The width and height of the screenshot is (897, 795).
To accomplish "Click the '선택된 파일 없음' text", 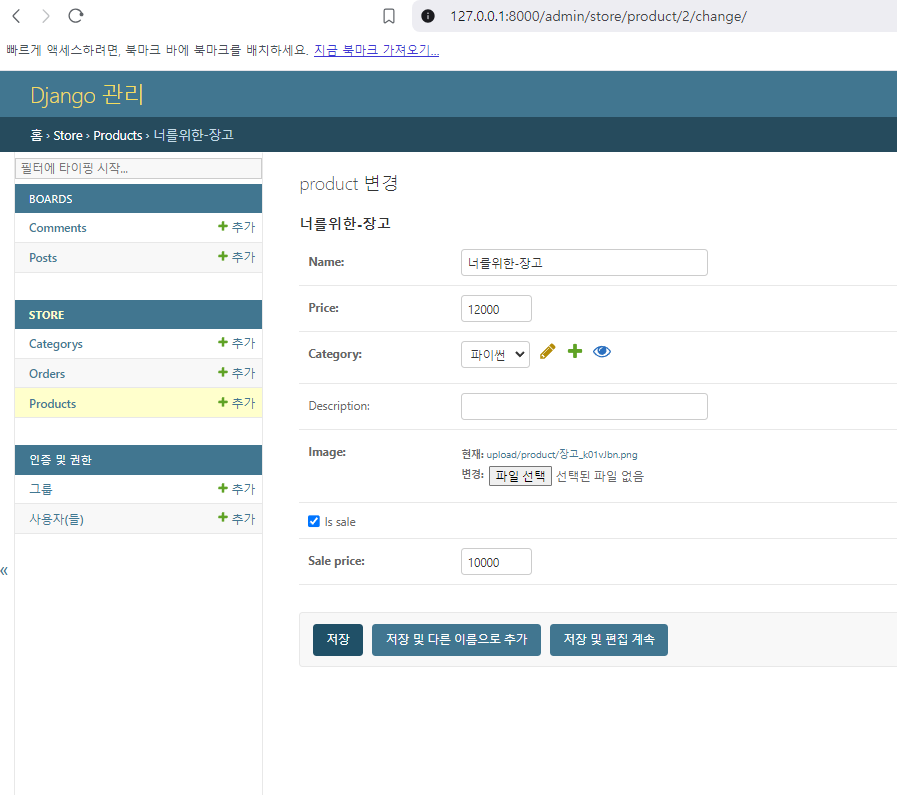I will tap(600, 476).
